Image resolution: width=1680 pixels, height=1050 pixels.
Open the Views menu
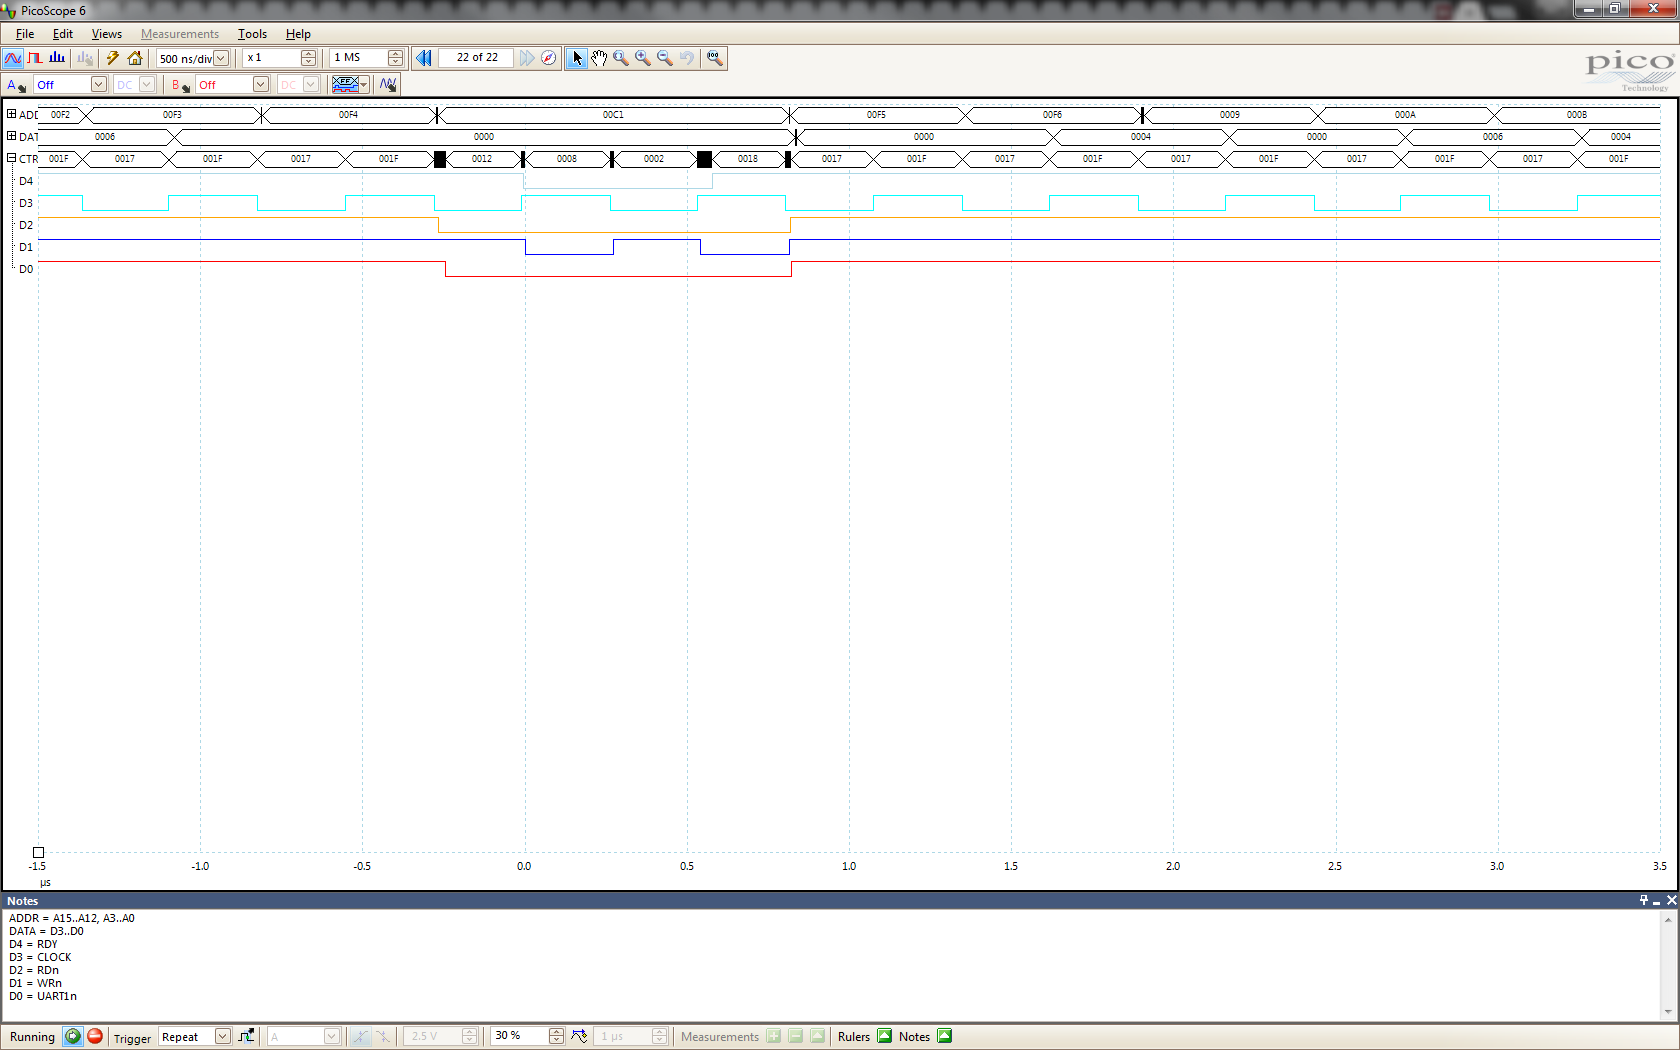point(106,34)
